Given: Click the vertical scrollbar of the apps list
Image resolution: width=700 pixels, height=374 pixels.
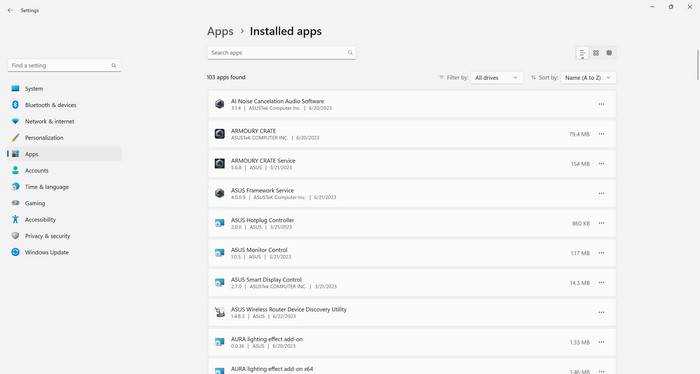Looking at the screenshot, I should 697,64.
